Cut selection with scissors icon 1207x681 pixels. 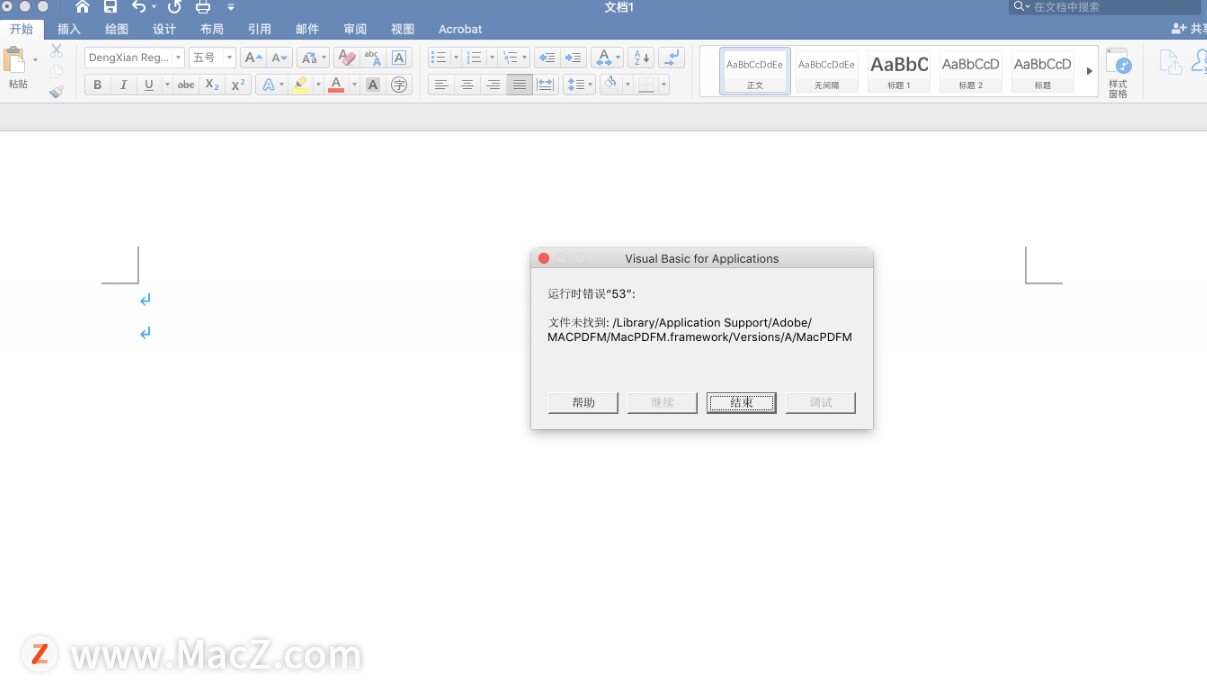point(56,50)
